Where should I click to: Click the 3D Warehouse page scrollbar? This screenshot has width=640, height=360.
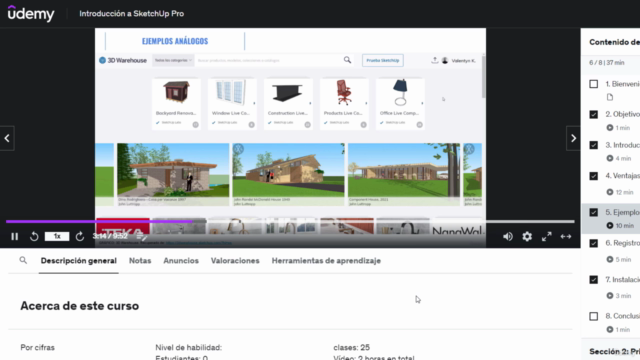click(x=484, y=78)
